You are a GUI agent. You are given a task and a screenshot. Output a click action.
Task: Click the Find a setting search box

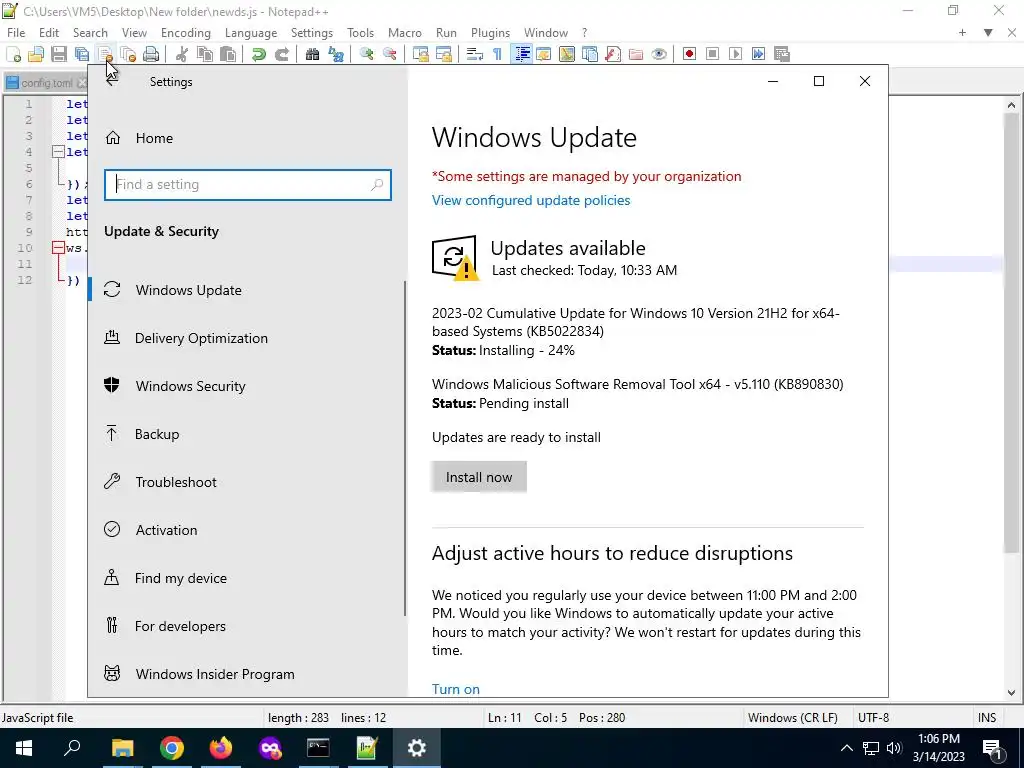pyautogui.click(x=248, y=185)
